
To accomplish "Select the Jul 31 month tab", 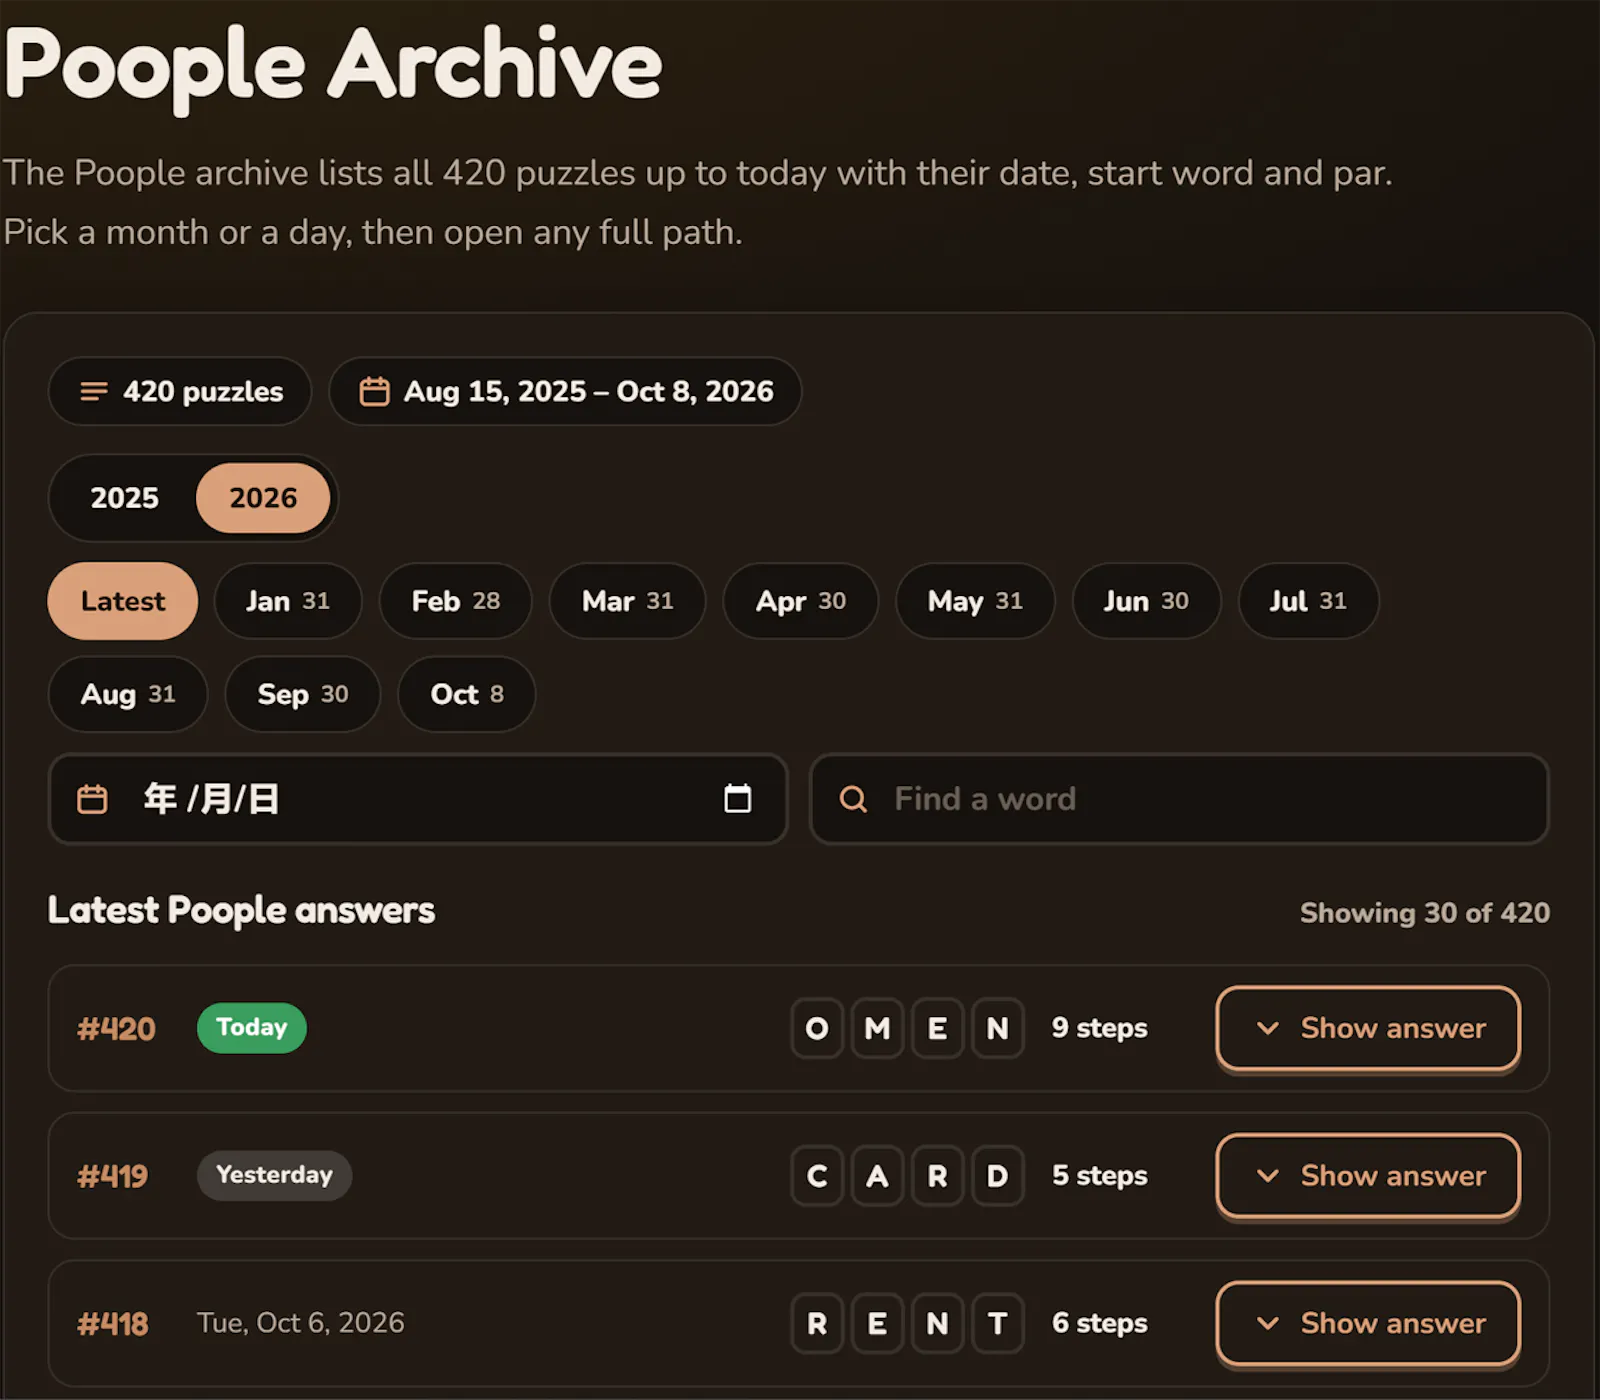I will point(1308,601).
